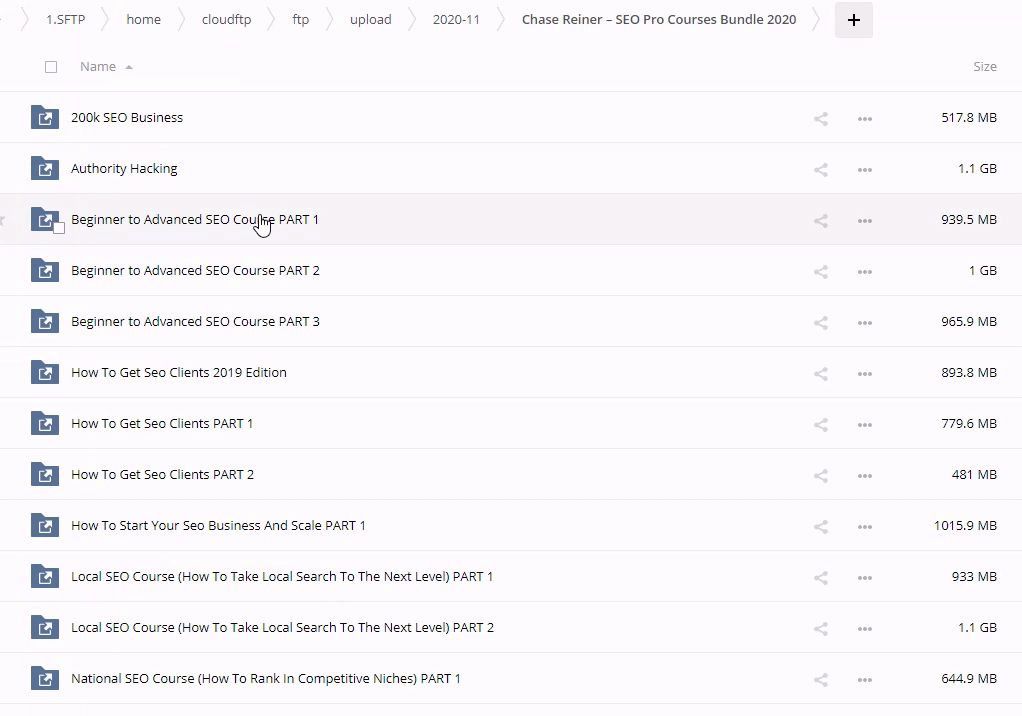This screenshot has width=1022, height=716.
Task: Sort files by Size column header
Action: pos(984,67)
